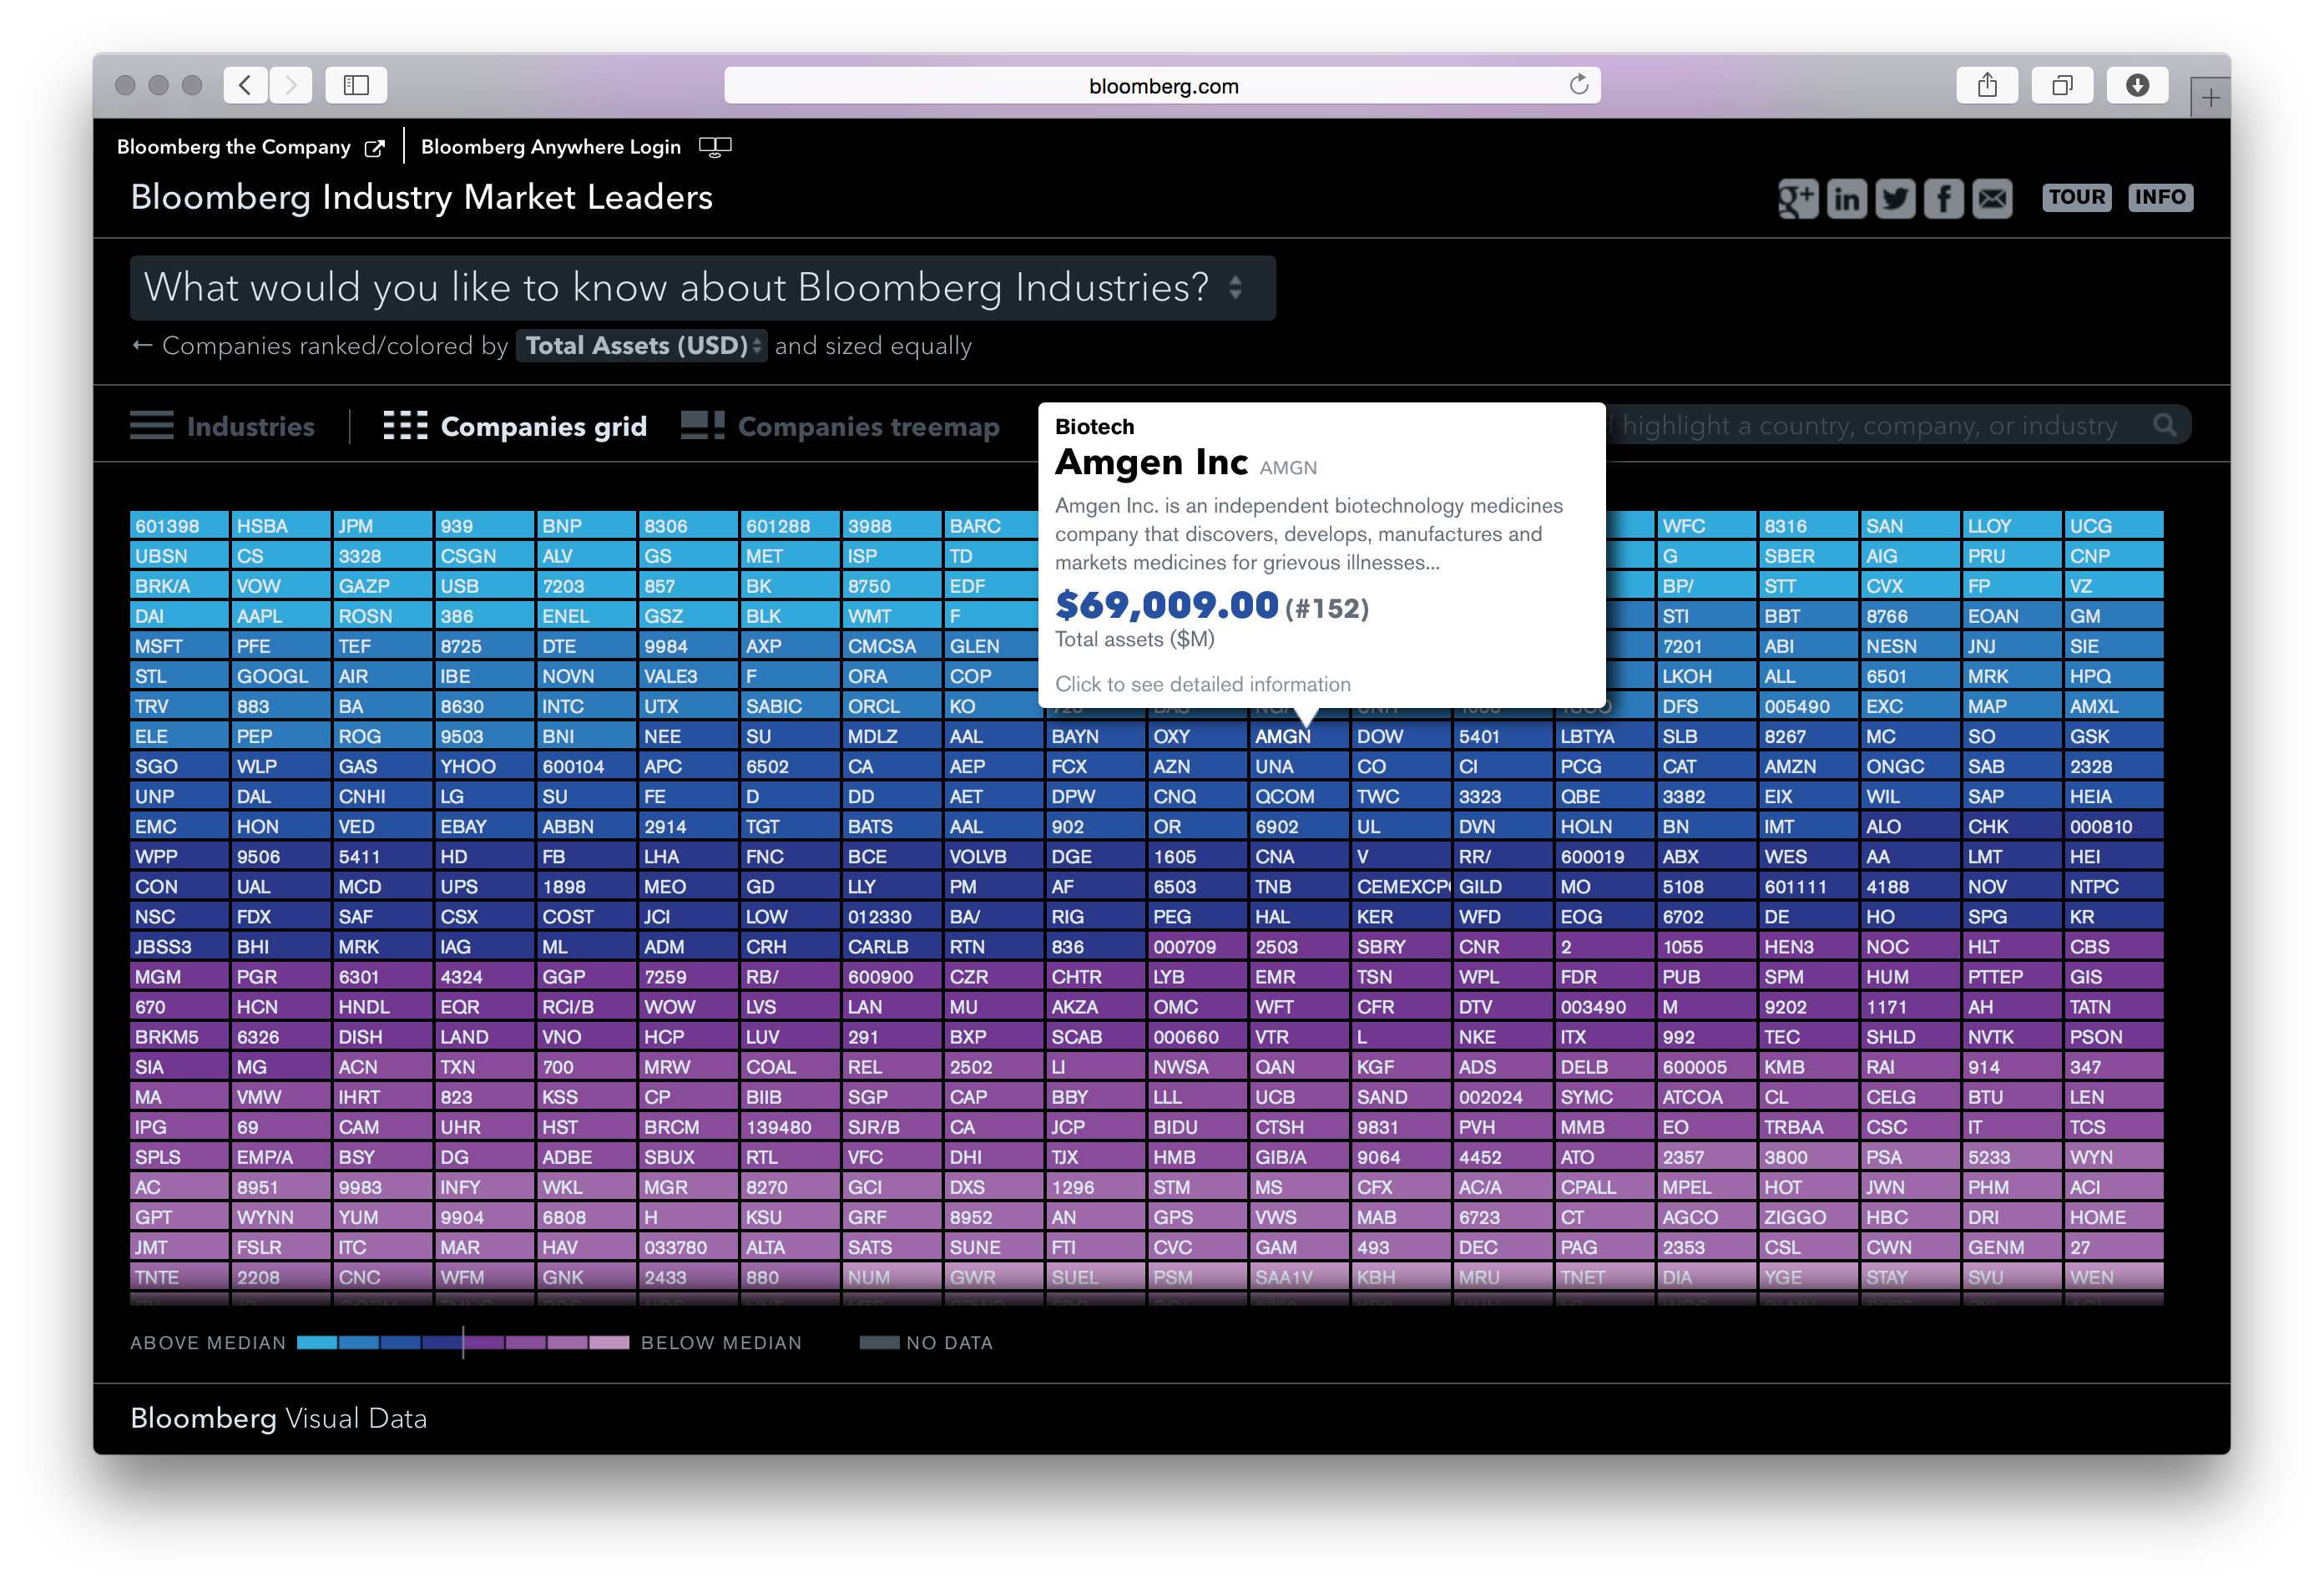
Task: Click the search magnifier icon
Action: coord(2166,424)
